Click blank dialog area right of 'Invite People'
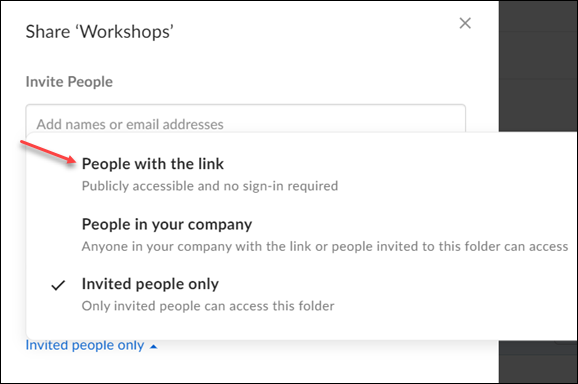 [x=288, y=82]
